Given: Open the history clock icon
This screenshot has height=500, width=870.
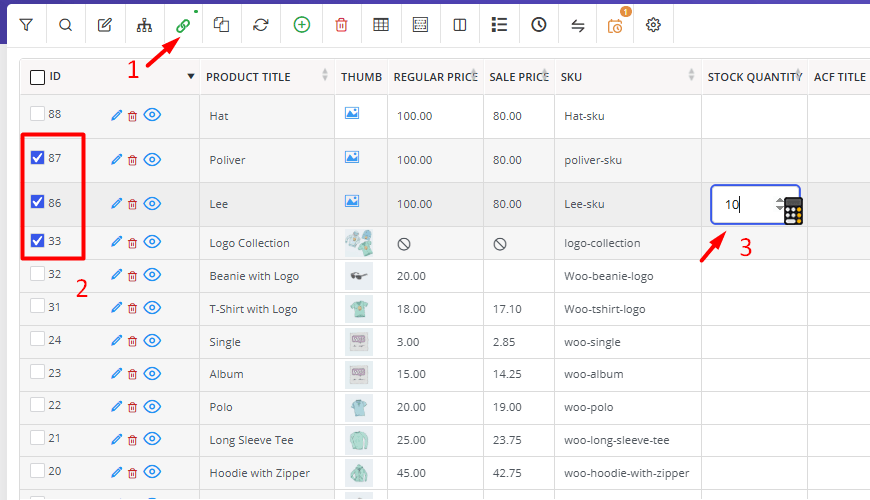Looking at the screenshot, I should click(x=539, y=25).
